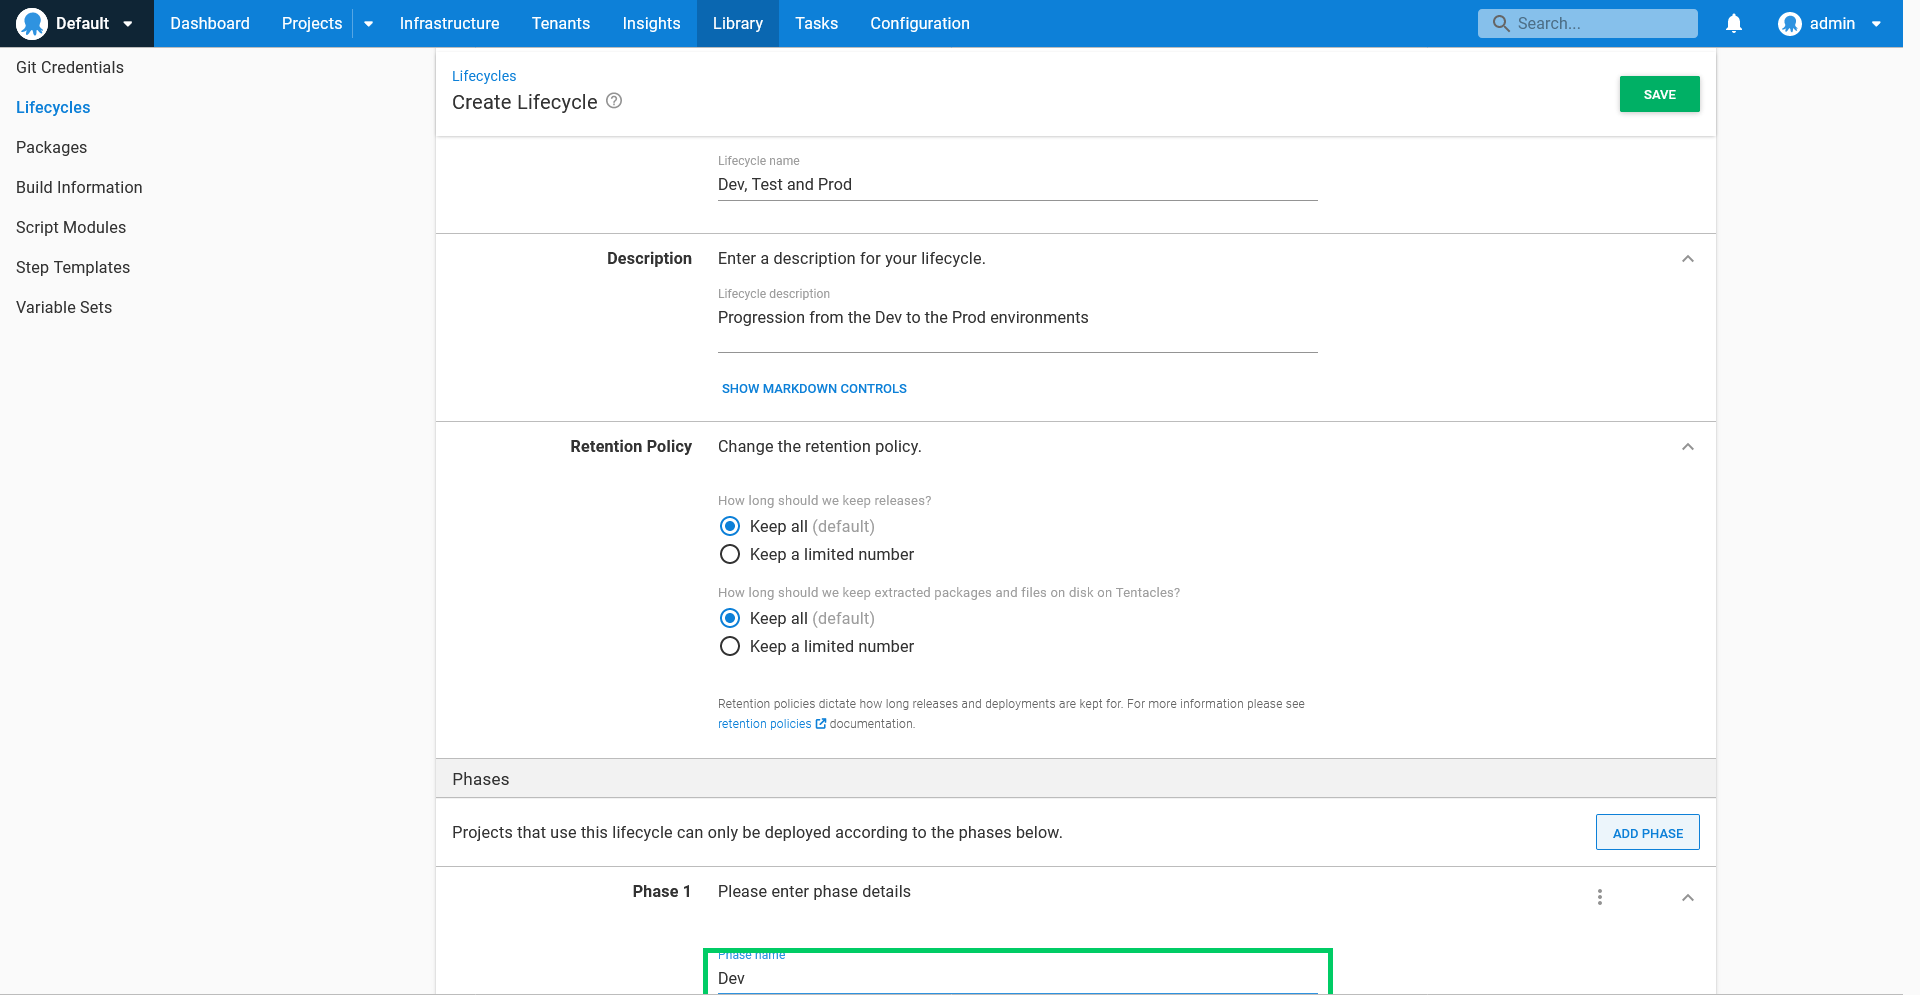This screenshot has width=1920, height=995.
Task: Expand the admin user menu arrow
Action: pyautogui.click(x=1876, y=24)
